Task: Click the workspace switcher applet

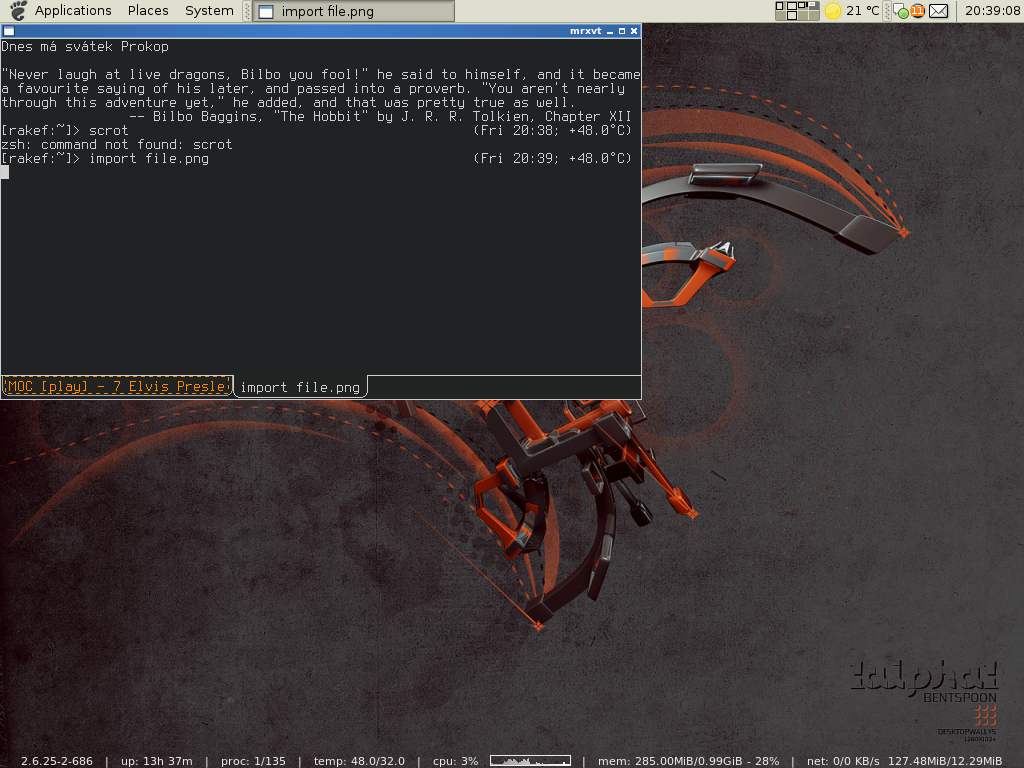Action: (x=797, y=10)
